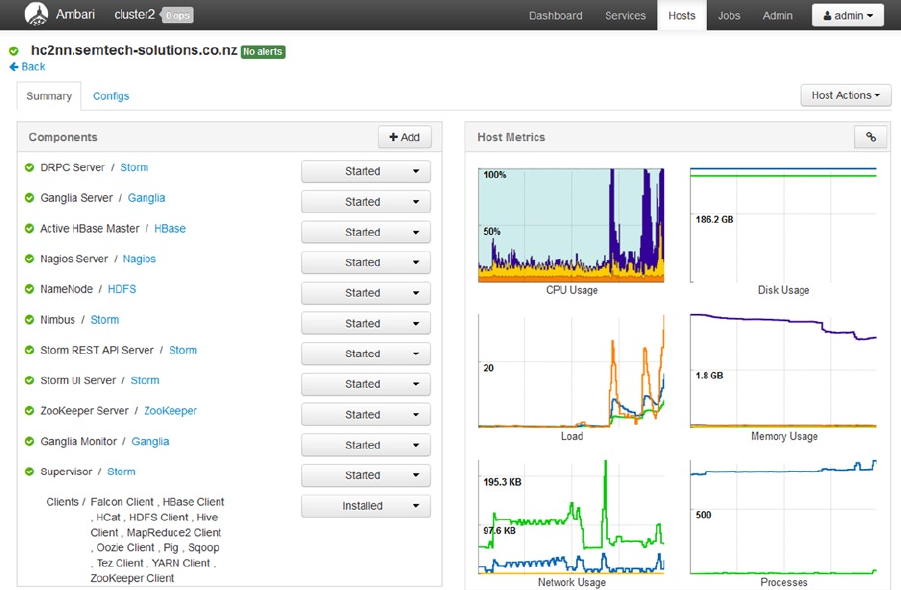The height and width of the screenshot is (590, 901).
Task: Click NameNode green status icon
Action: click(29, 289)
